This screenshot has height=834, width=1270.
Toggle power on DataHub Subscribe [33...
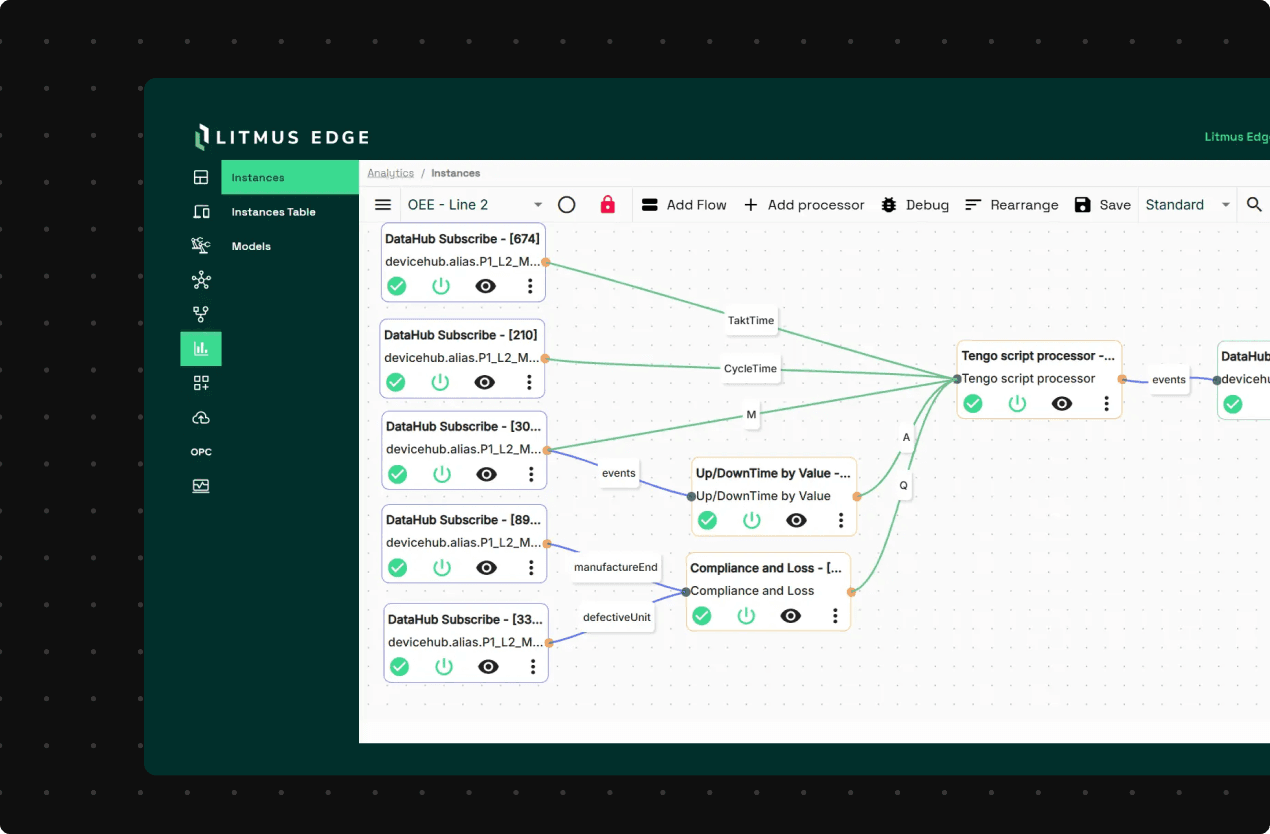tap(444, 667)
